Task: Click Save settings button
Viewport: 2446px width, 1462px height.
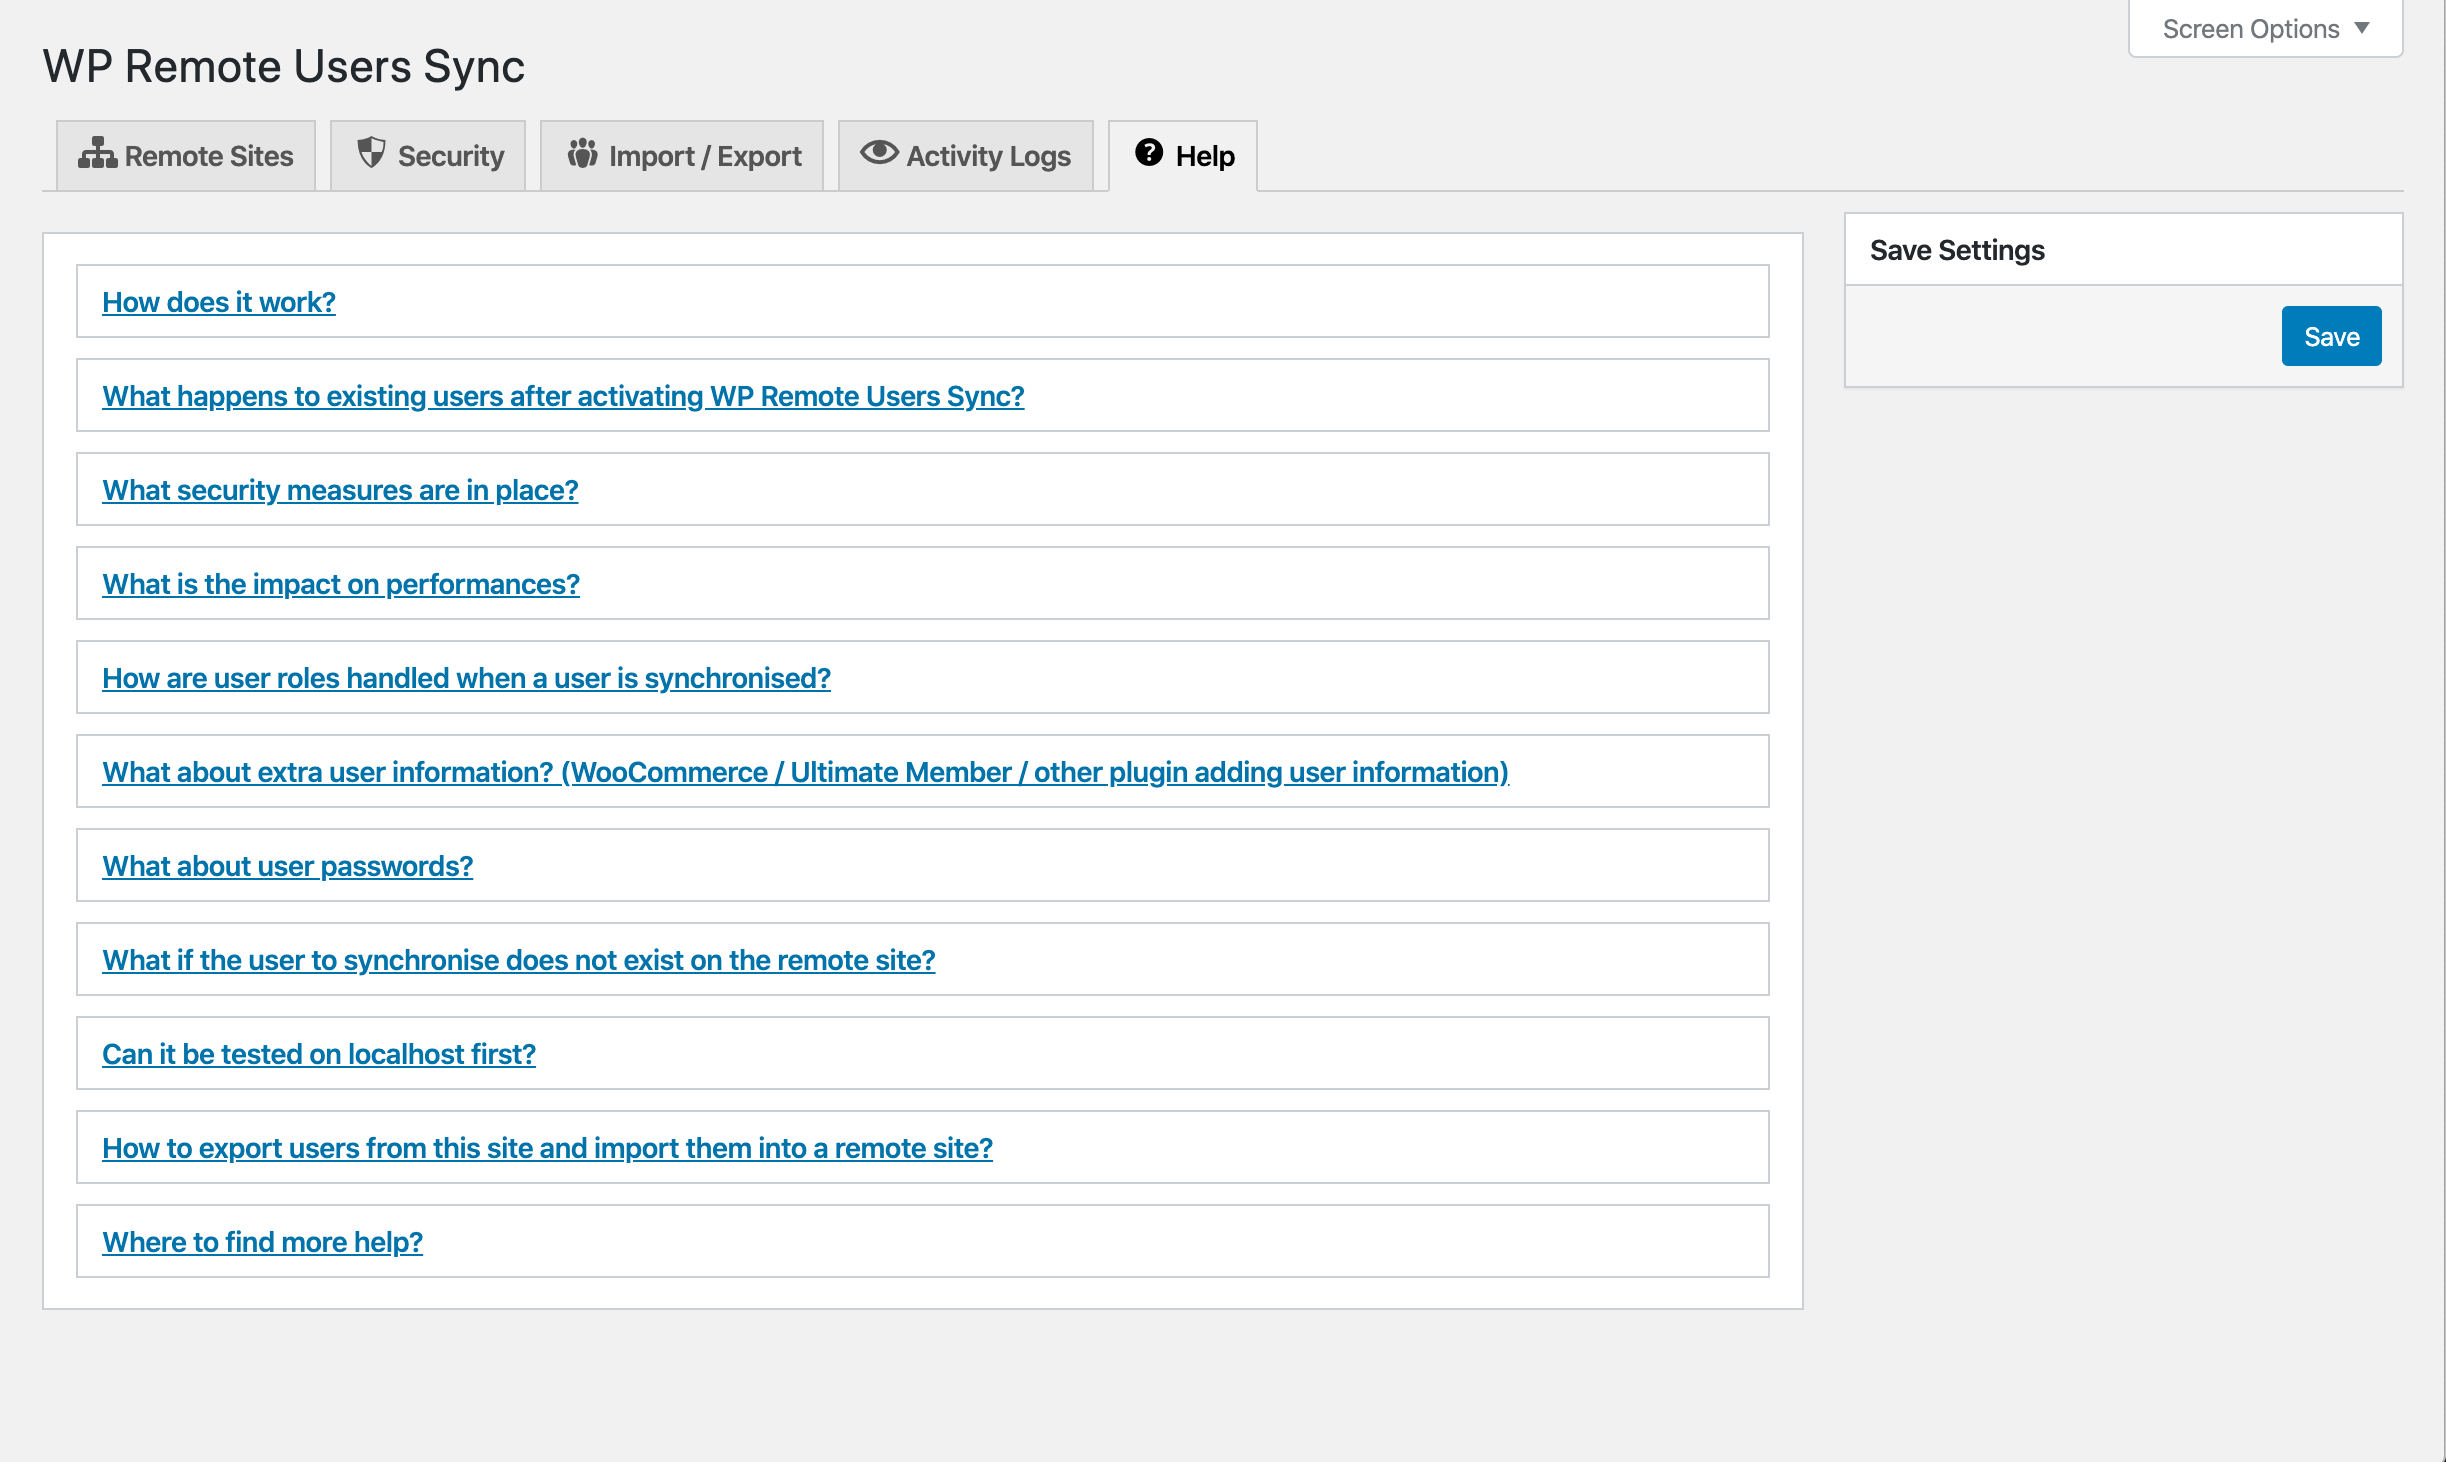Action: point(2335,336)
